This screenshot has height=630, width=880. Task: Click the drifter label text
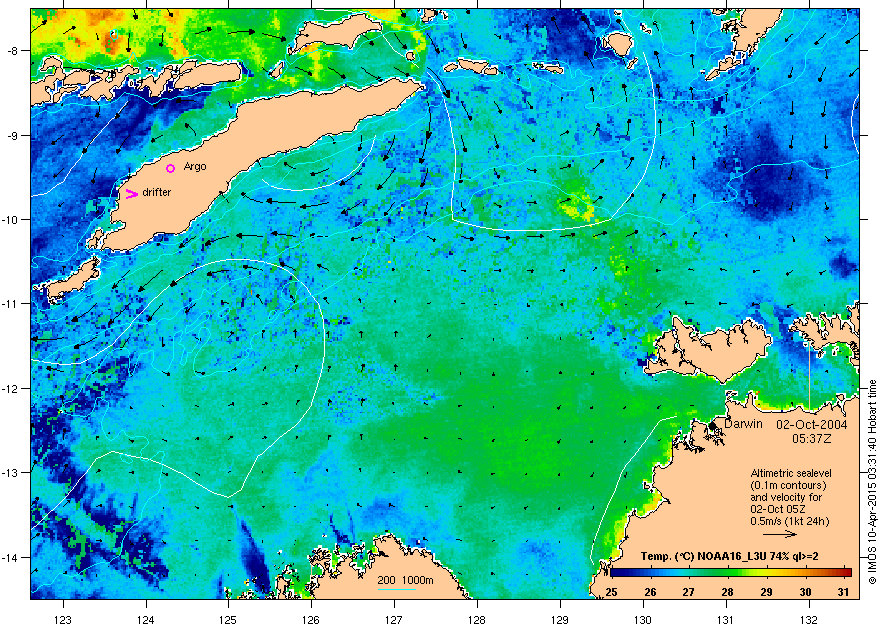(157, 192)
